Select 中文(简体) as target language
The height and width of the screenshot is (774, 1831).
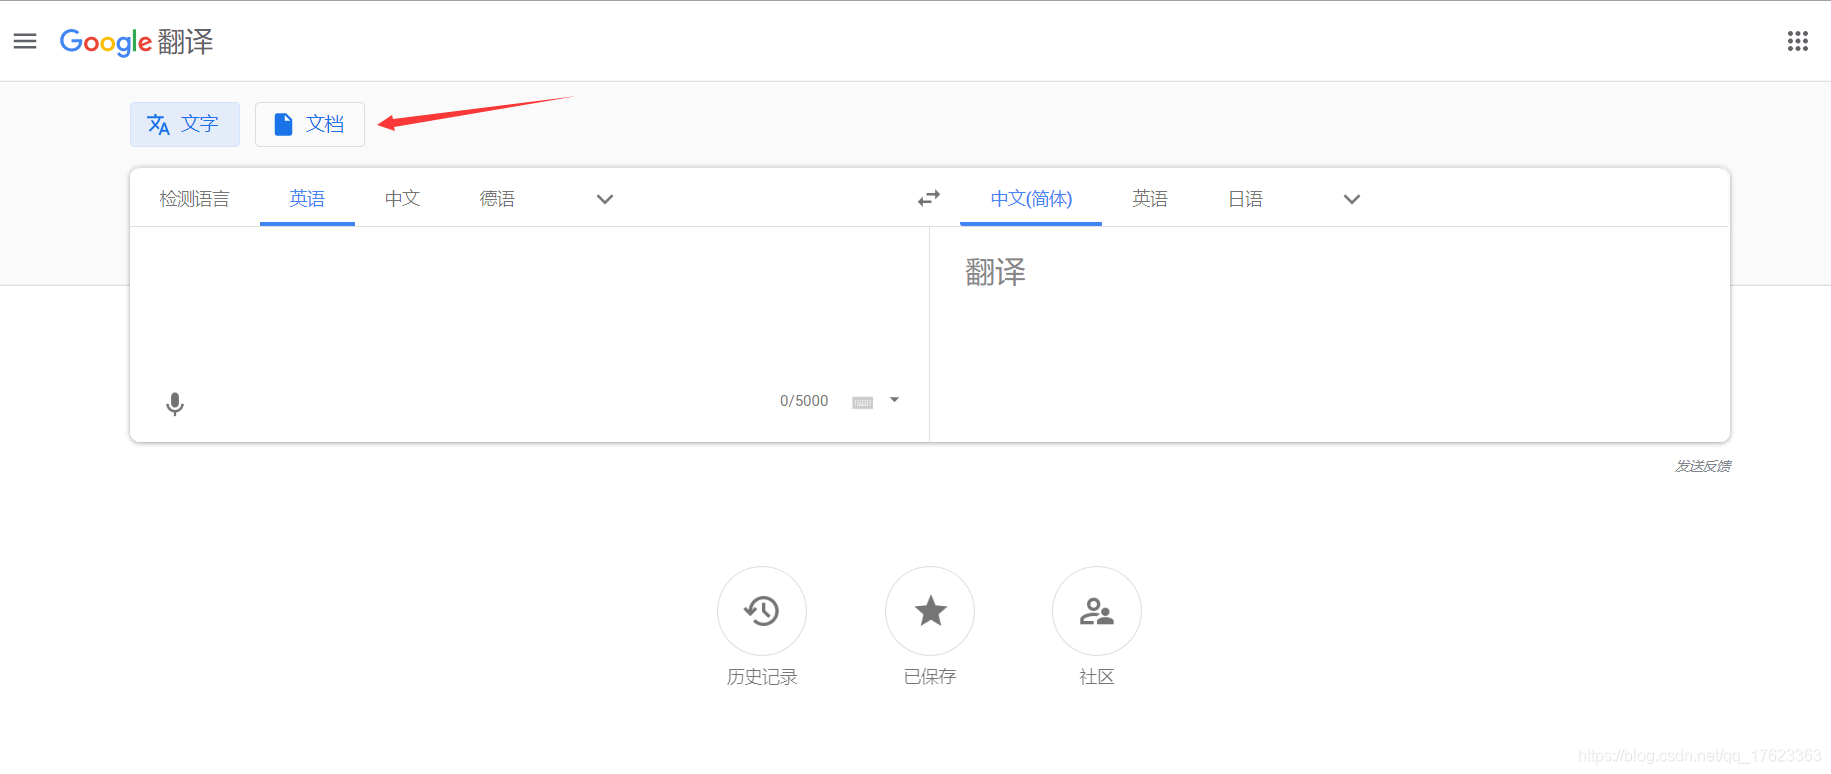[x=1031, y=198]
